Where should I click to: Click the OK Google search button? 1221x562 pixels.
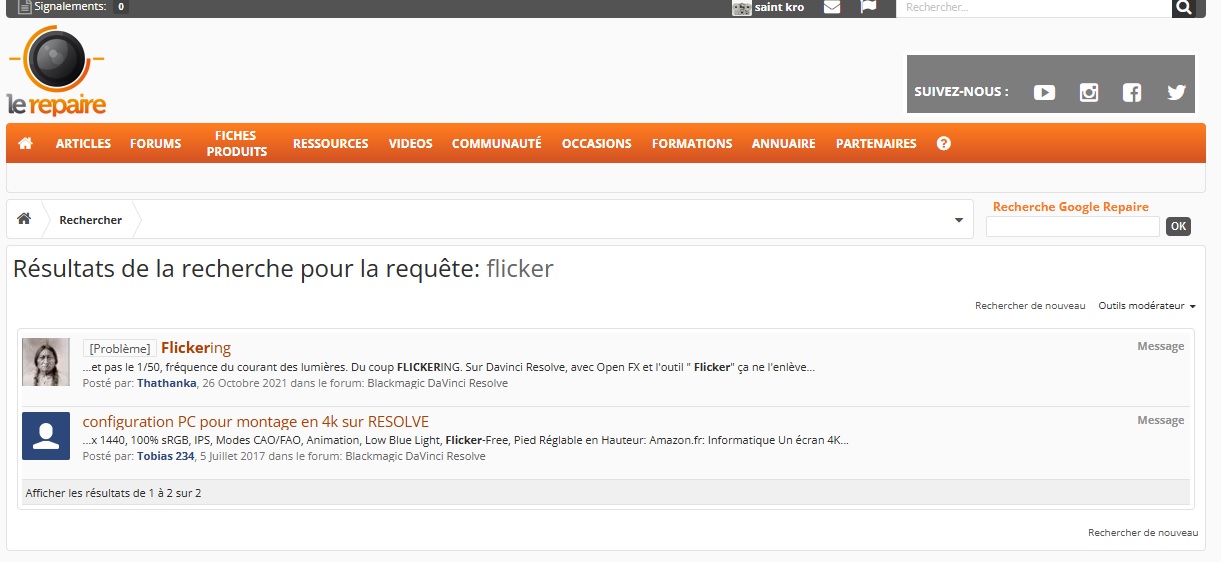point(1178,226)
